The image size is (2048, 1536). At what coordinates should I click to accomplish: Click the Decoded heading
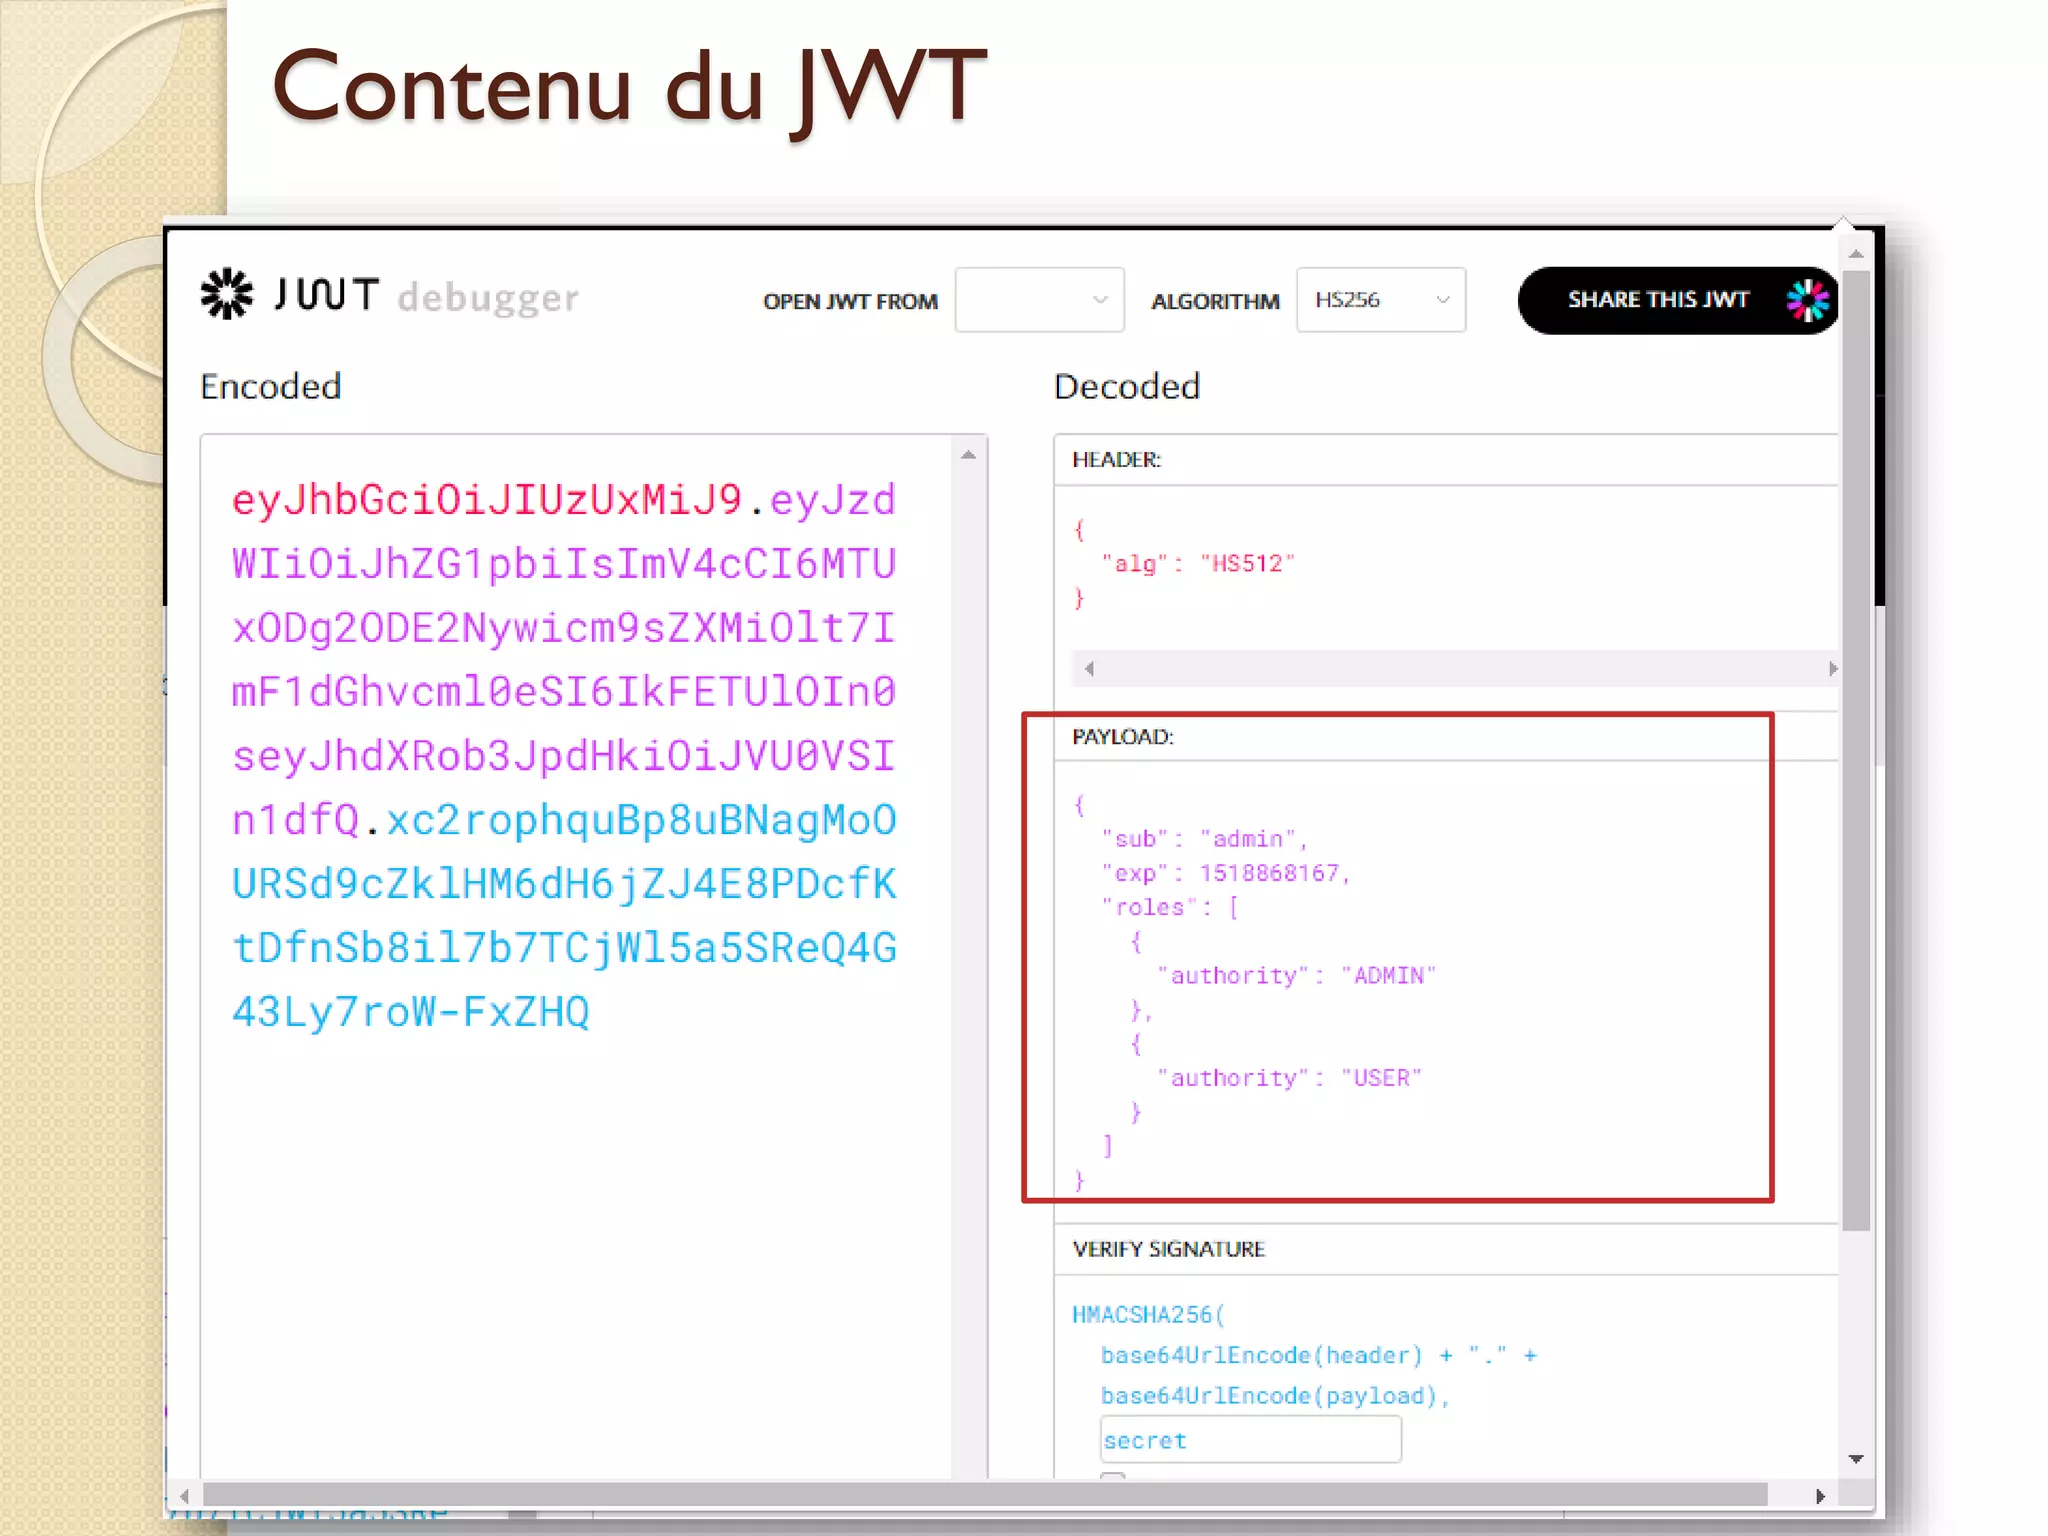coord(1127,386)
